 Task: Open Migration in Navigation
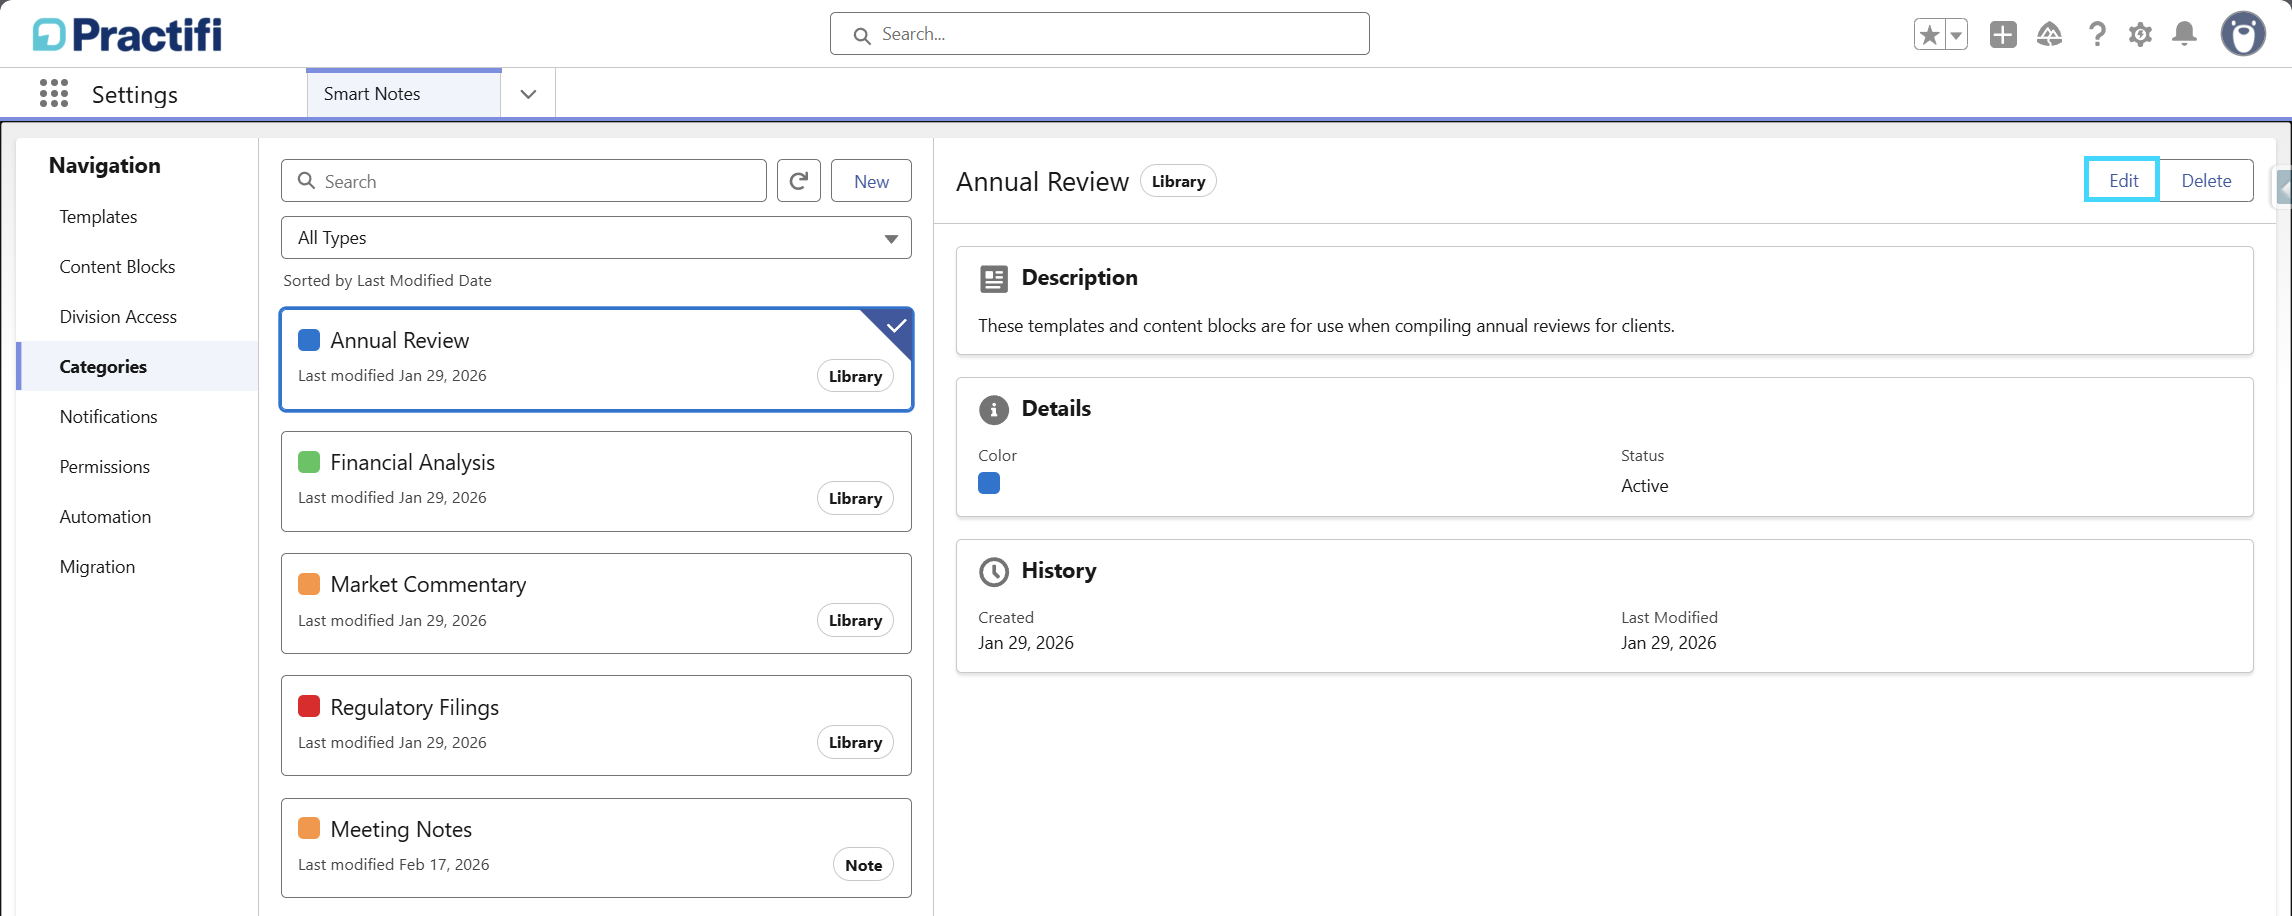(x=97, y=567)
